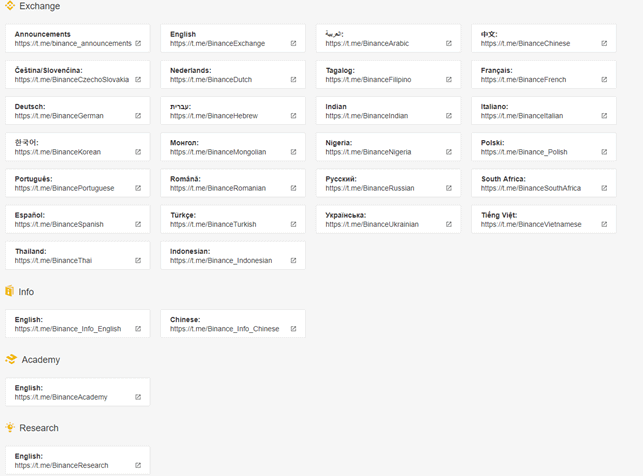The image size is (643, 476).
Task: Click external link icon for Binance_Indonesian
Action: click(294, 261)
